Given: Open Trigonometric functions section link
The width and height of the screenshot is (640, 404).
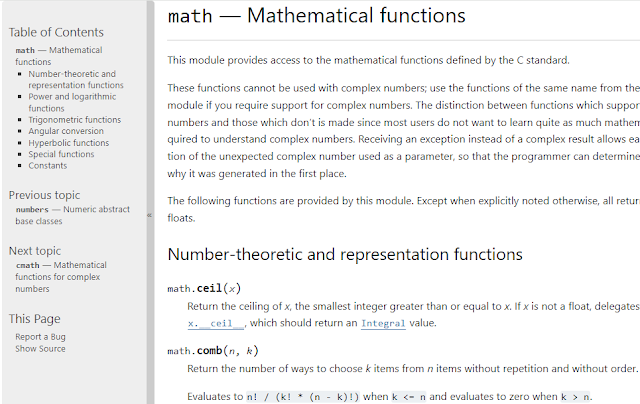Looking at the screenshot, I should point(75,120).
